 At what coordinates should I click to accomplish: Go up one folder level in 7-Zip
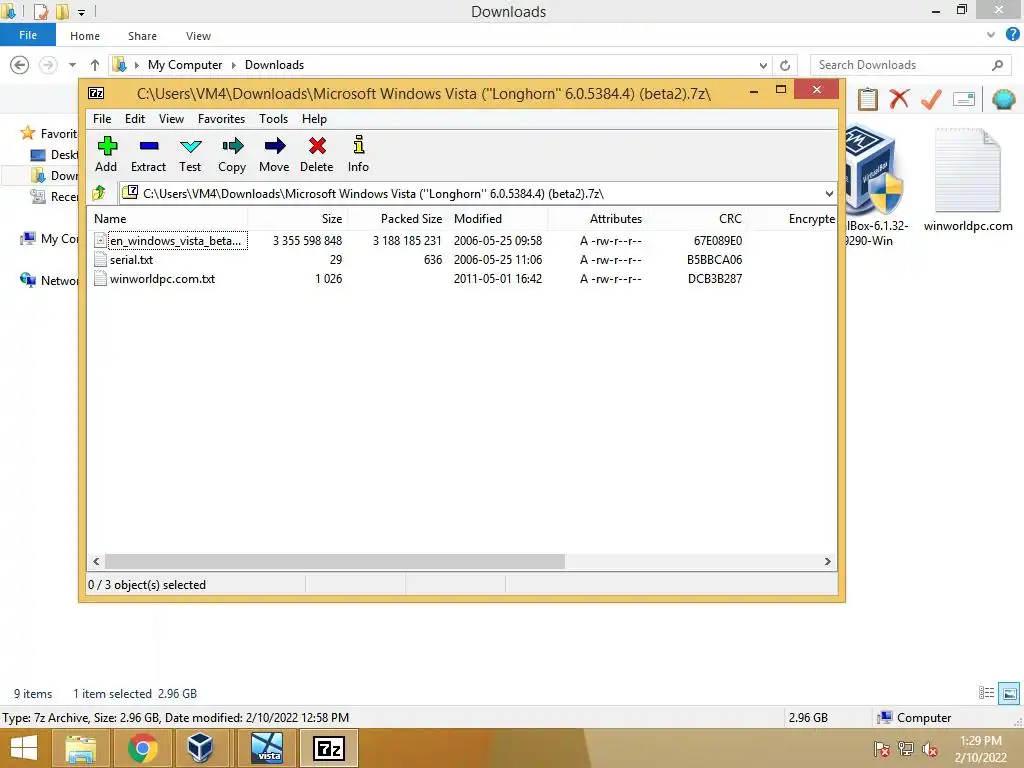99,193
